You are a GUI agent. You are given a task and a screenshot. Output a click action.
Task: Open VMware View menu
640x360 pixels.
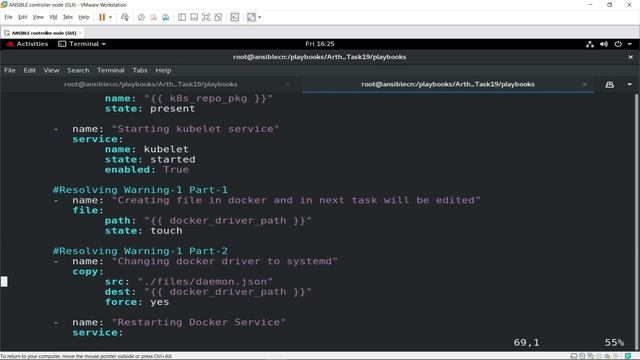tap(38, 17)
